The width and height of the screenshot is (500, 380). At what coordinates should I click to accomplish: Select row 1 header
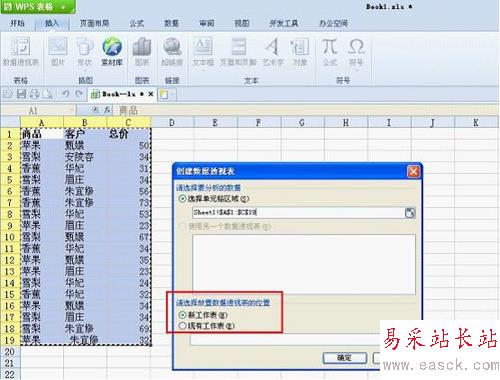pos(10,134)
